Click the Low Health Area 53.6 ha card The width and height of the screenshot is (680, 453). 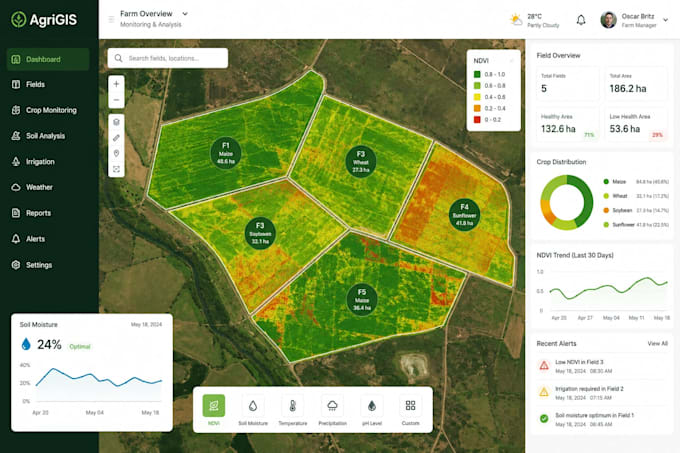click(x=636, y=125)
